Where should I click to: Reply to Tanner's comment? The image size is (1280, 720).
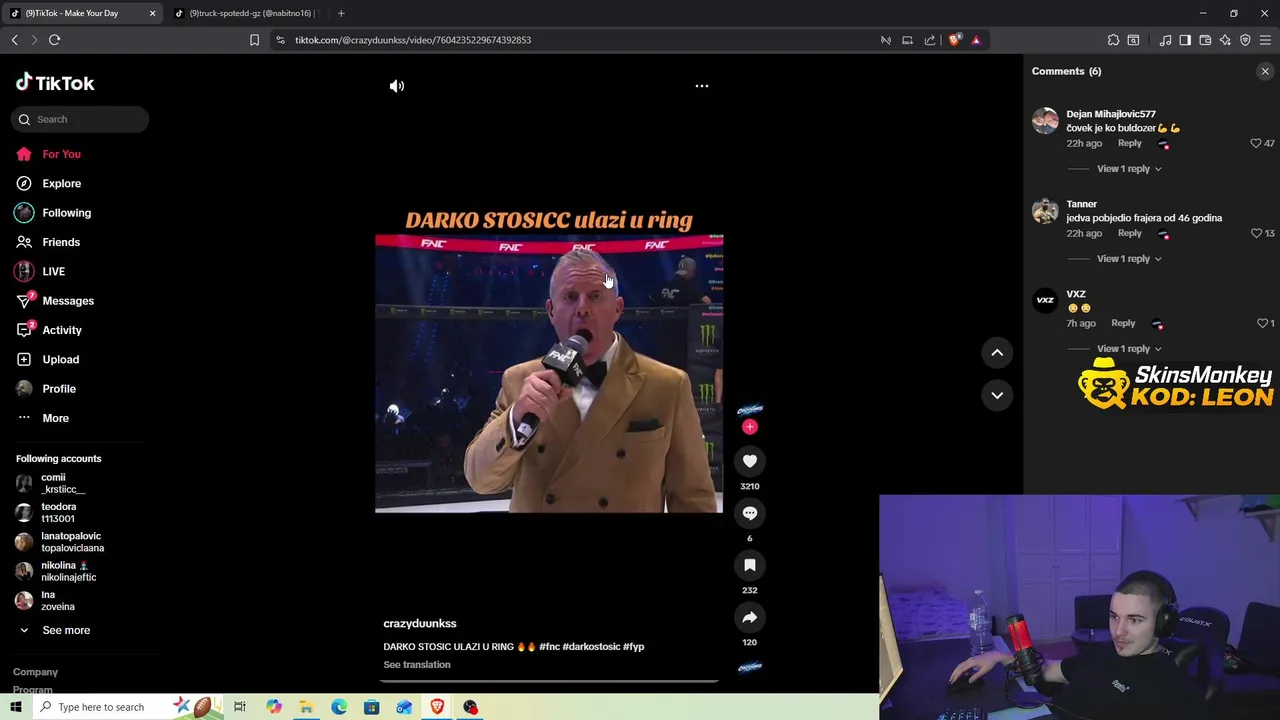coord(1129,233)
